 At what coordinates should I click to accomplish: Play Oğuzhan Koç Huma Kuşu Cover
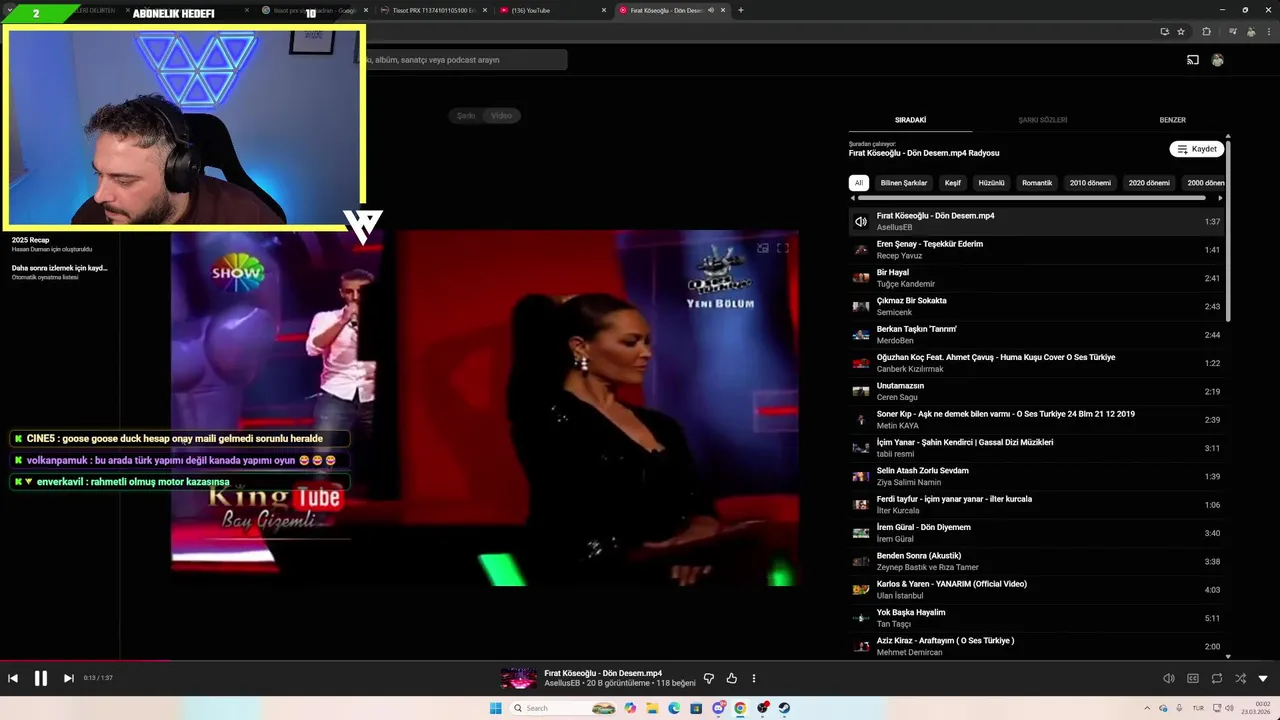pyautogui.click(x=1036, y=363)
